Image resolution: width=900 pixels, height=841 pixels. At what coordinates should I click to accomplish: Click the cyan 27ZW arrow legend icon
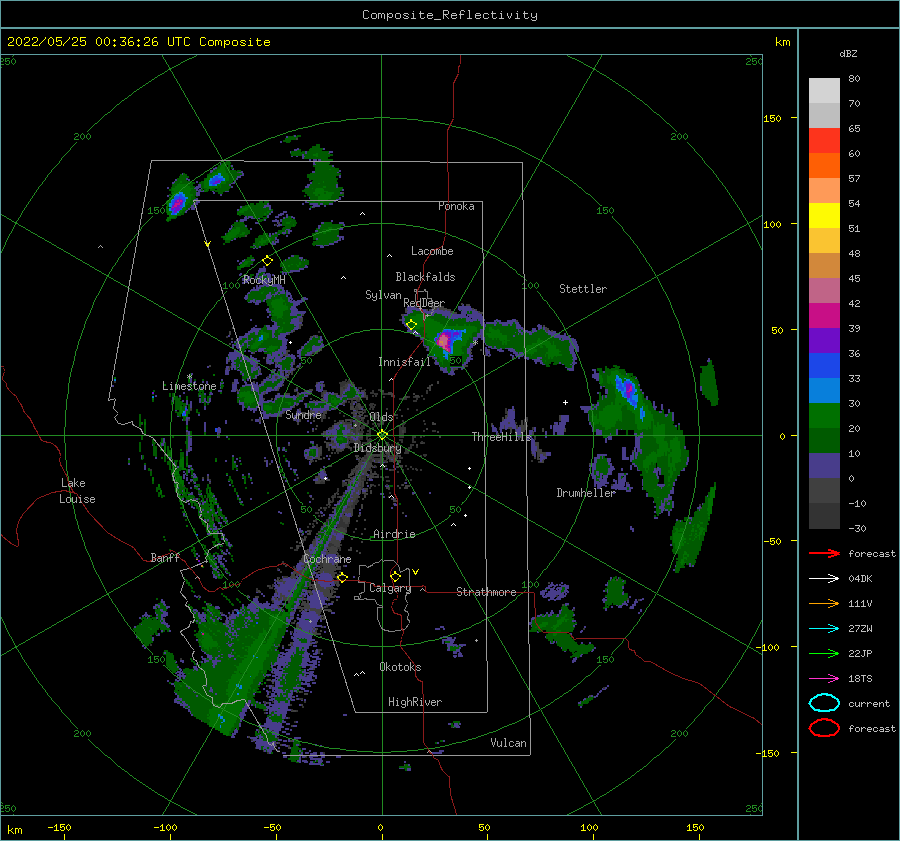click(824, 629)
